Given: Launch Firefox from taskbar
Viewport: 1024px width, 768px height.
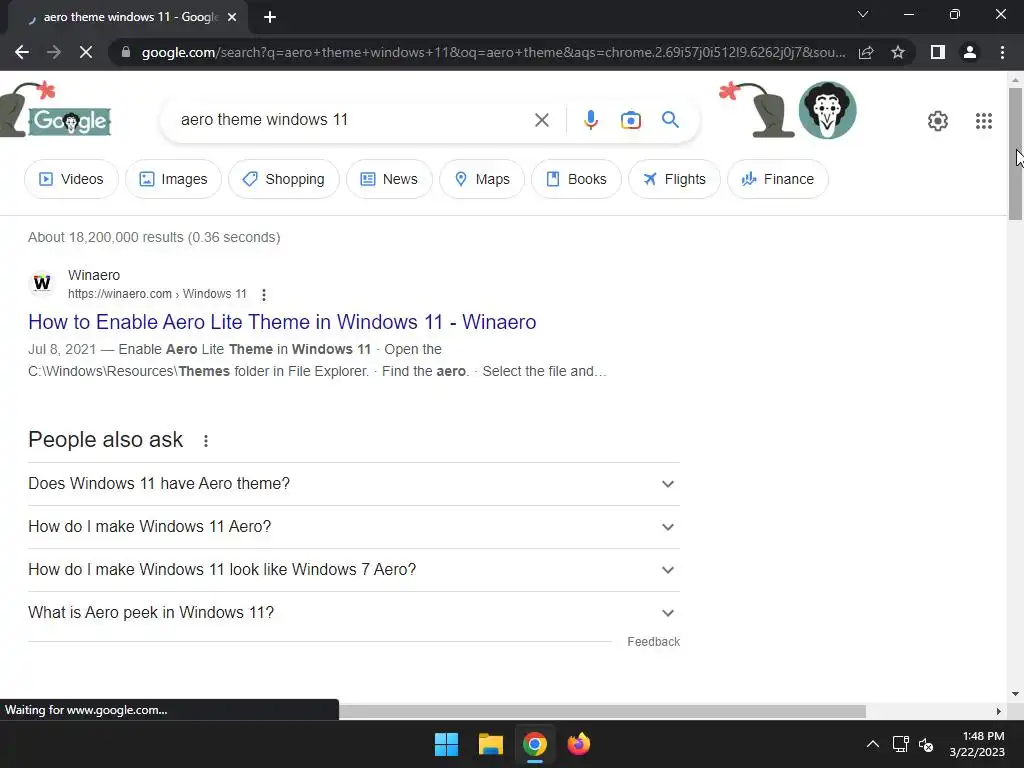Looking at the screenshot, I should (x=579, y=744).
